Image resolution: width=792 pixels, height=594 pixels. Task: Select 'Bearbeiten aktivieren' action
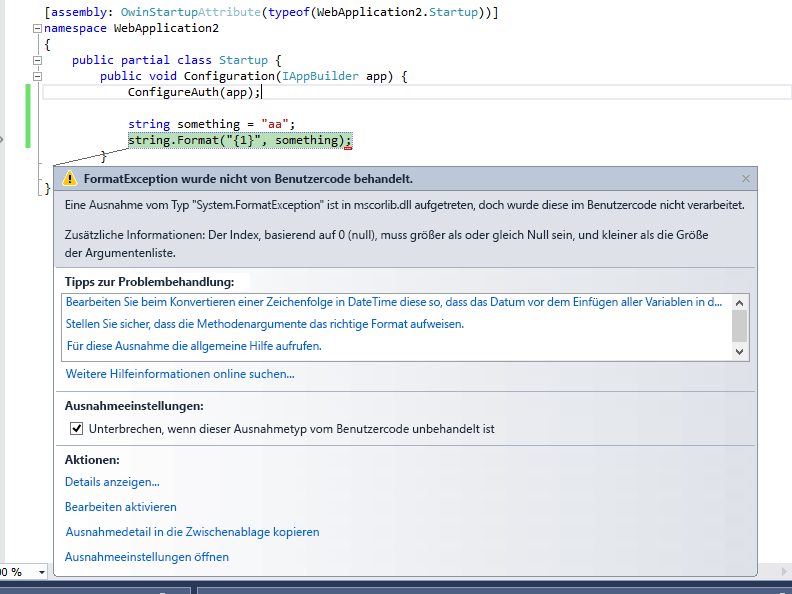click(x=121, y=507)
